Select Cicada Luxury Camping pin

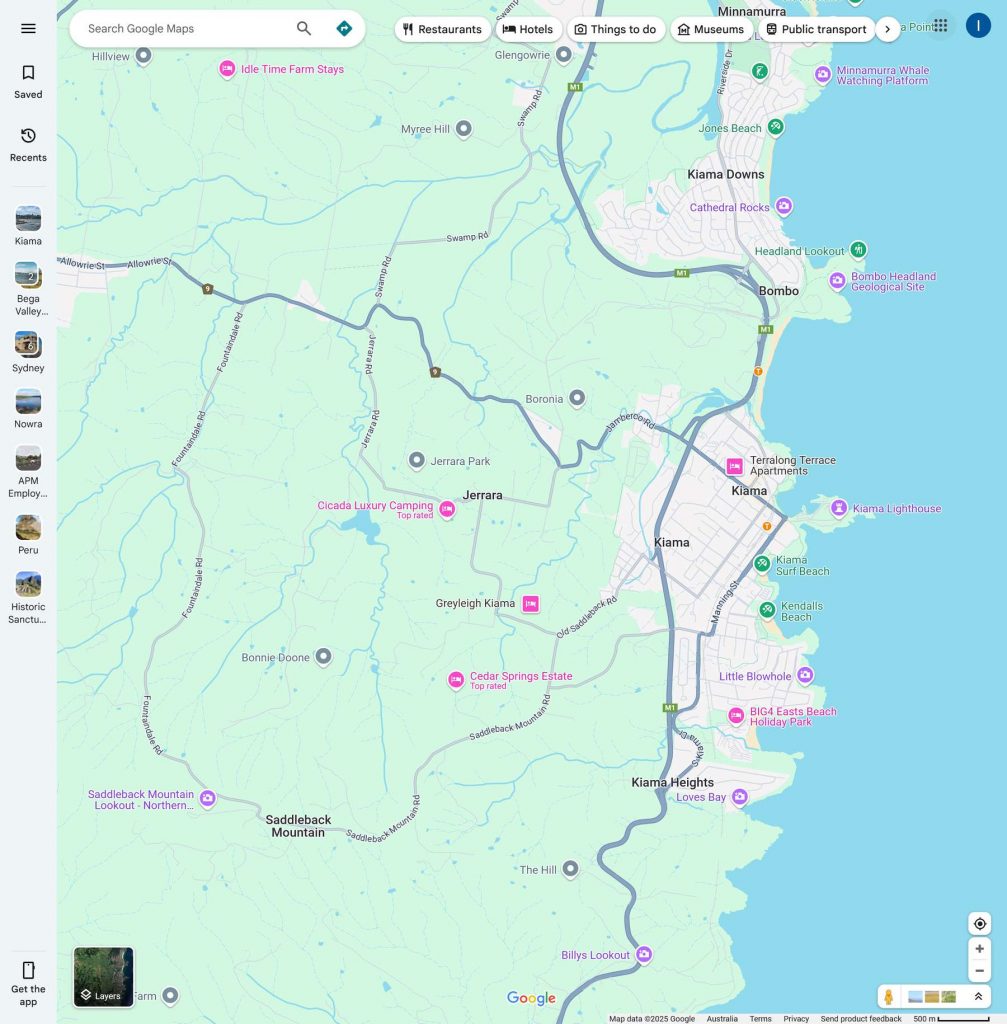click(x=447, y=509)
